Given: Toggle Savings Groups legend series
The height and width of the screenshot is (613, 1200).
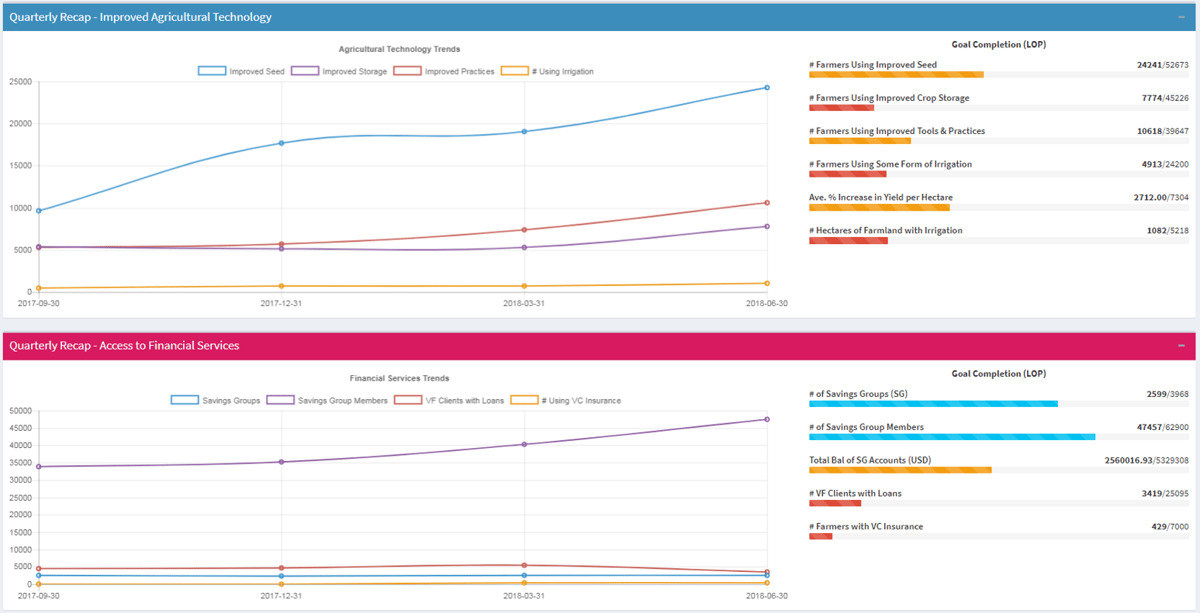Looking at the screenshot, I should (x=216, y=400).
